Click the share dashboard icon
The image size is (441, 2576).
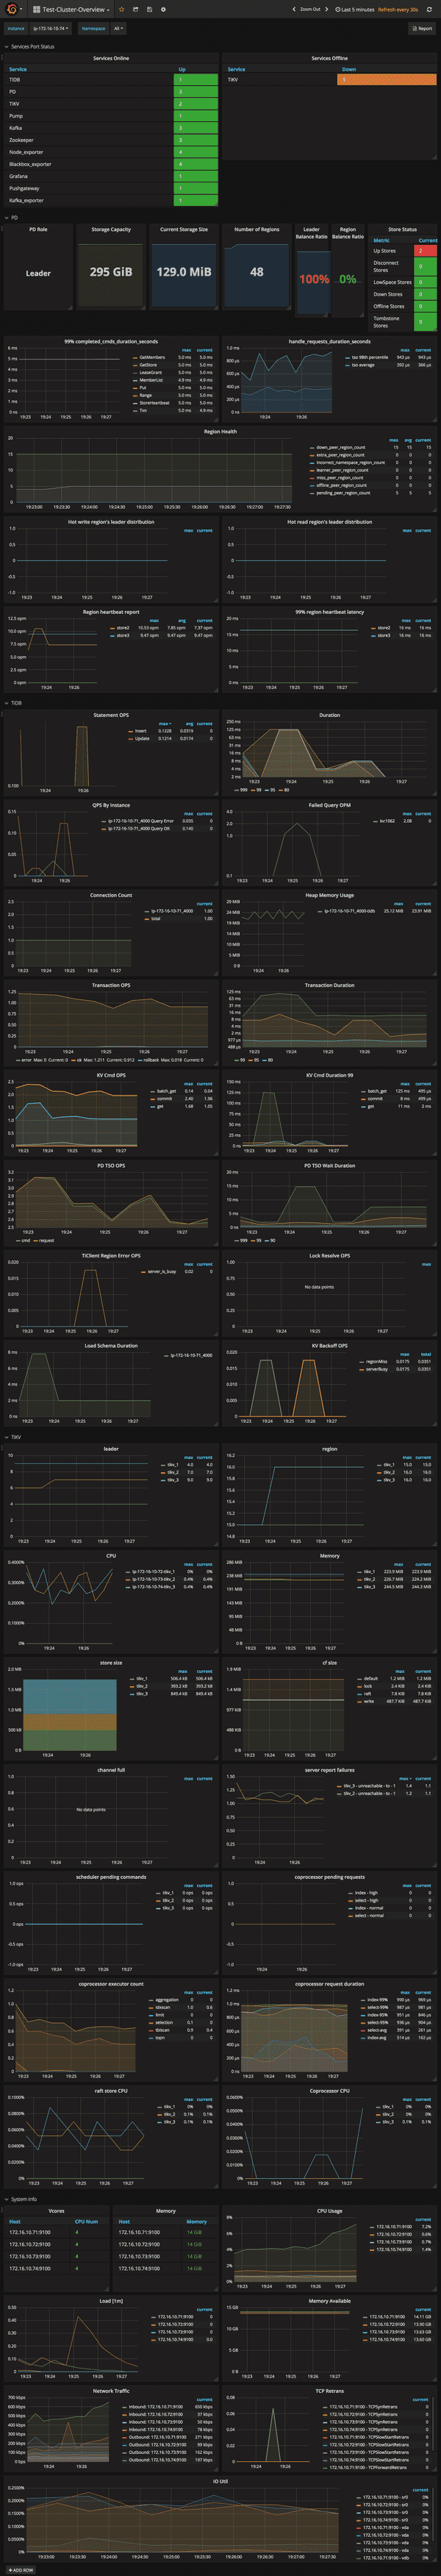point(135,9)
